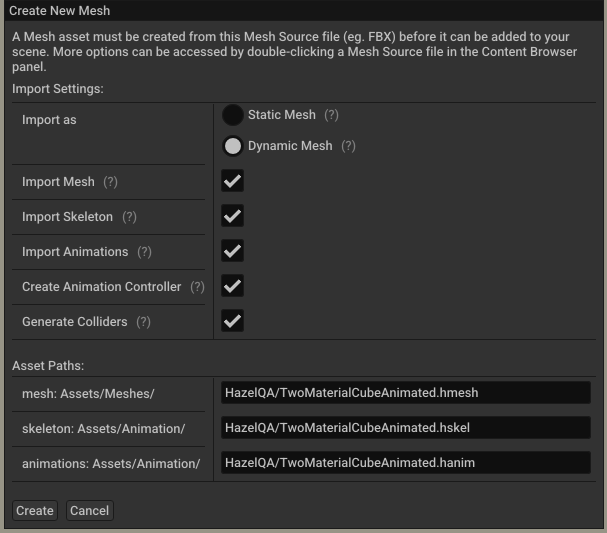Click the (?) hint next to Import Skeleton

(x=129, y=217)
